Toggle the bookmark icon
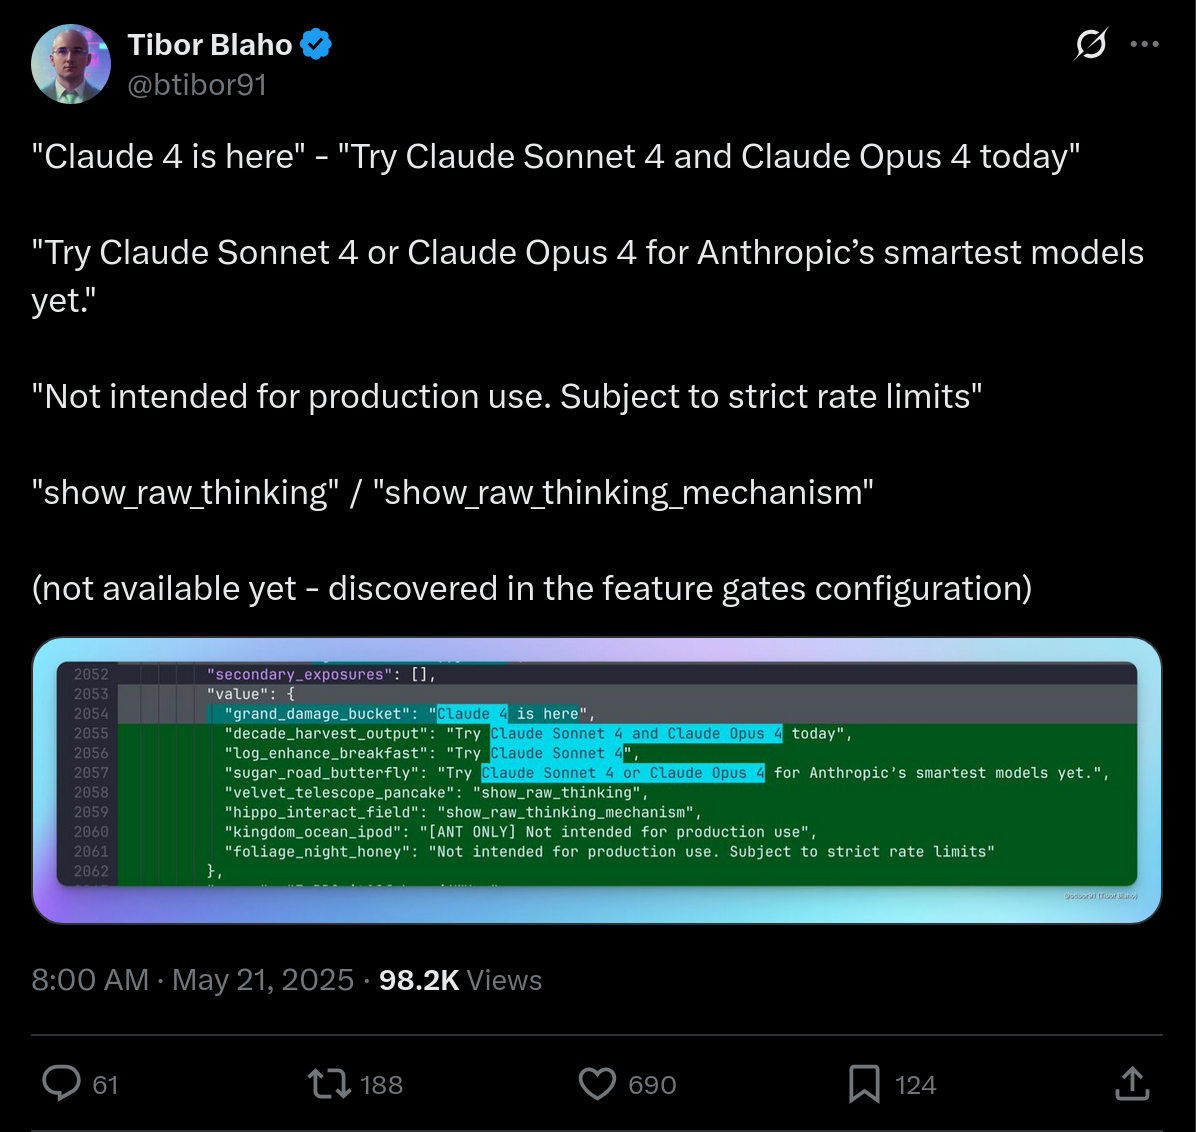 [x=864, y=1084]
